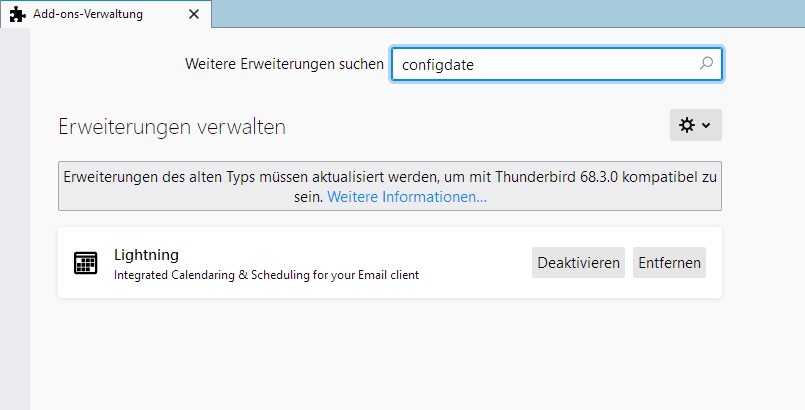The width and height of the screenshot is (805, 410).
Task: Click the puzzle piece tab icon
Action: (17, 14)
